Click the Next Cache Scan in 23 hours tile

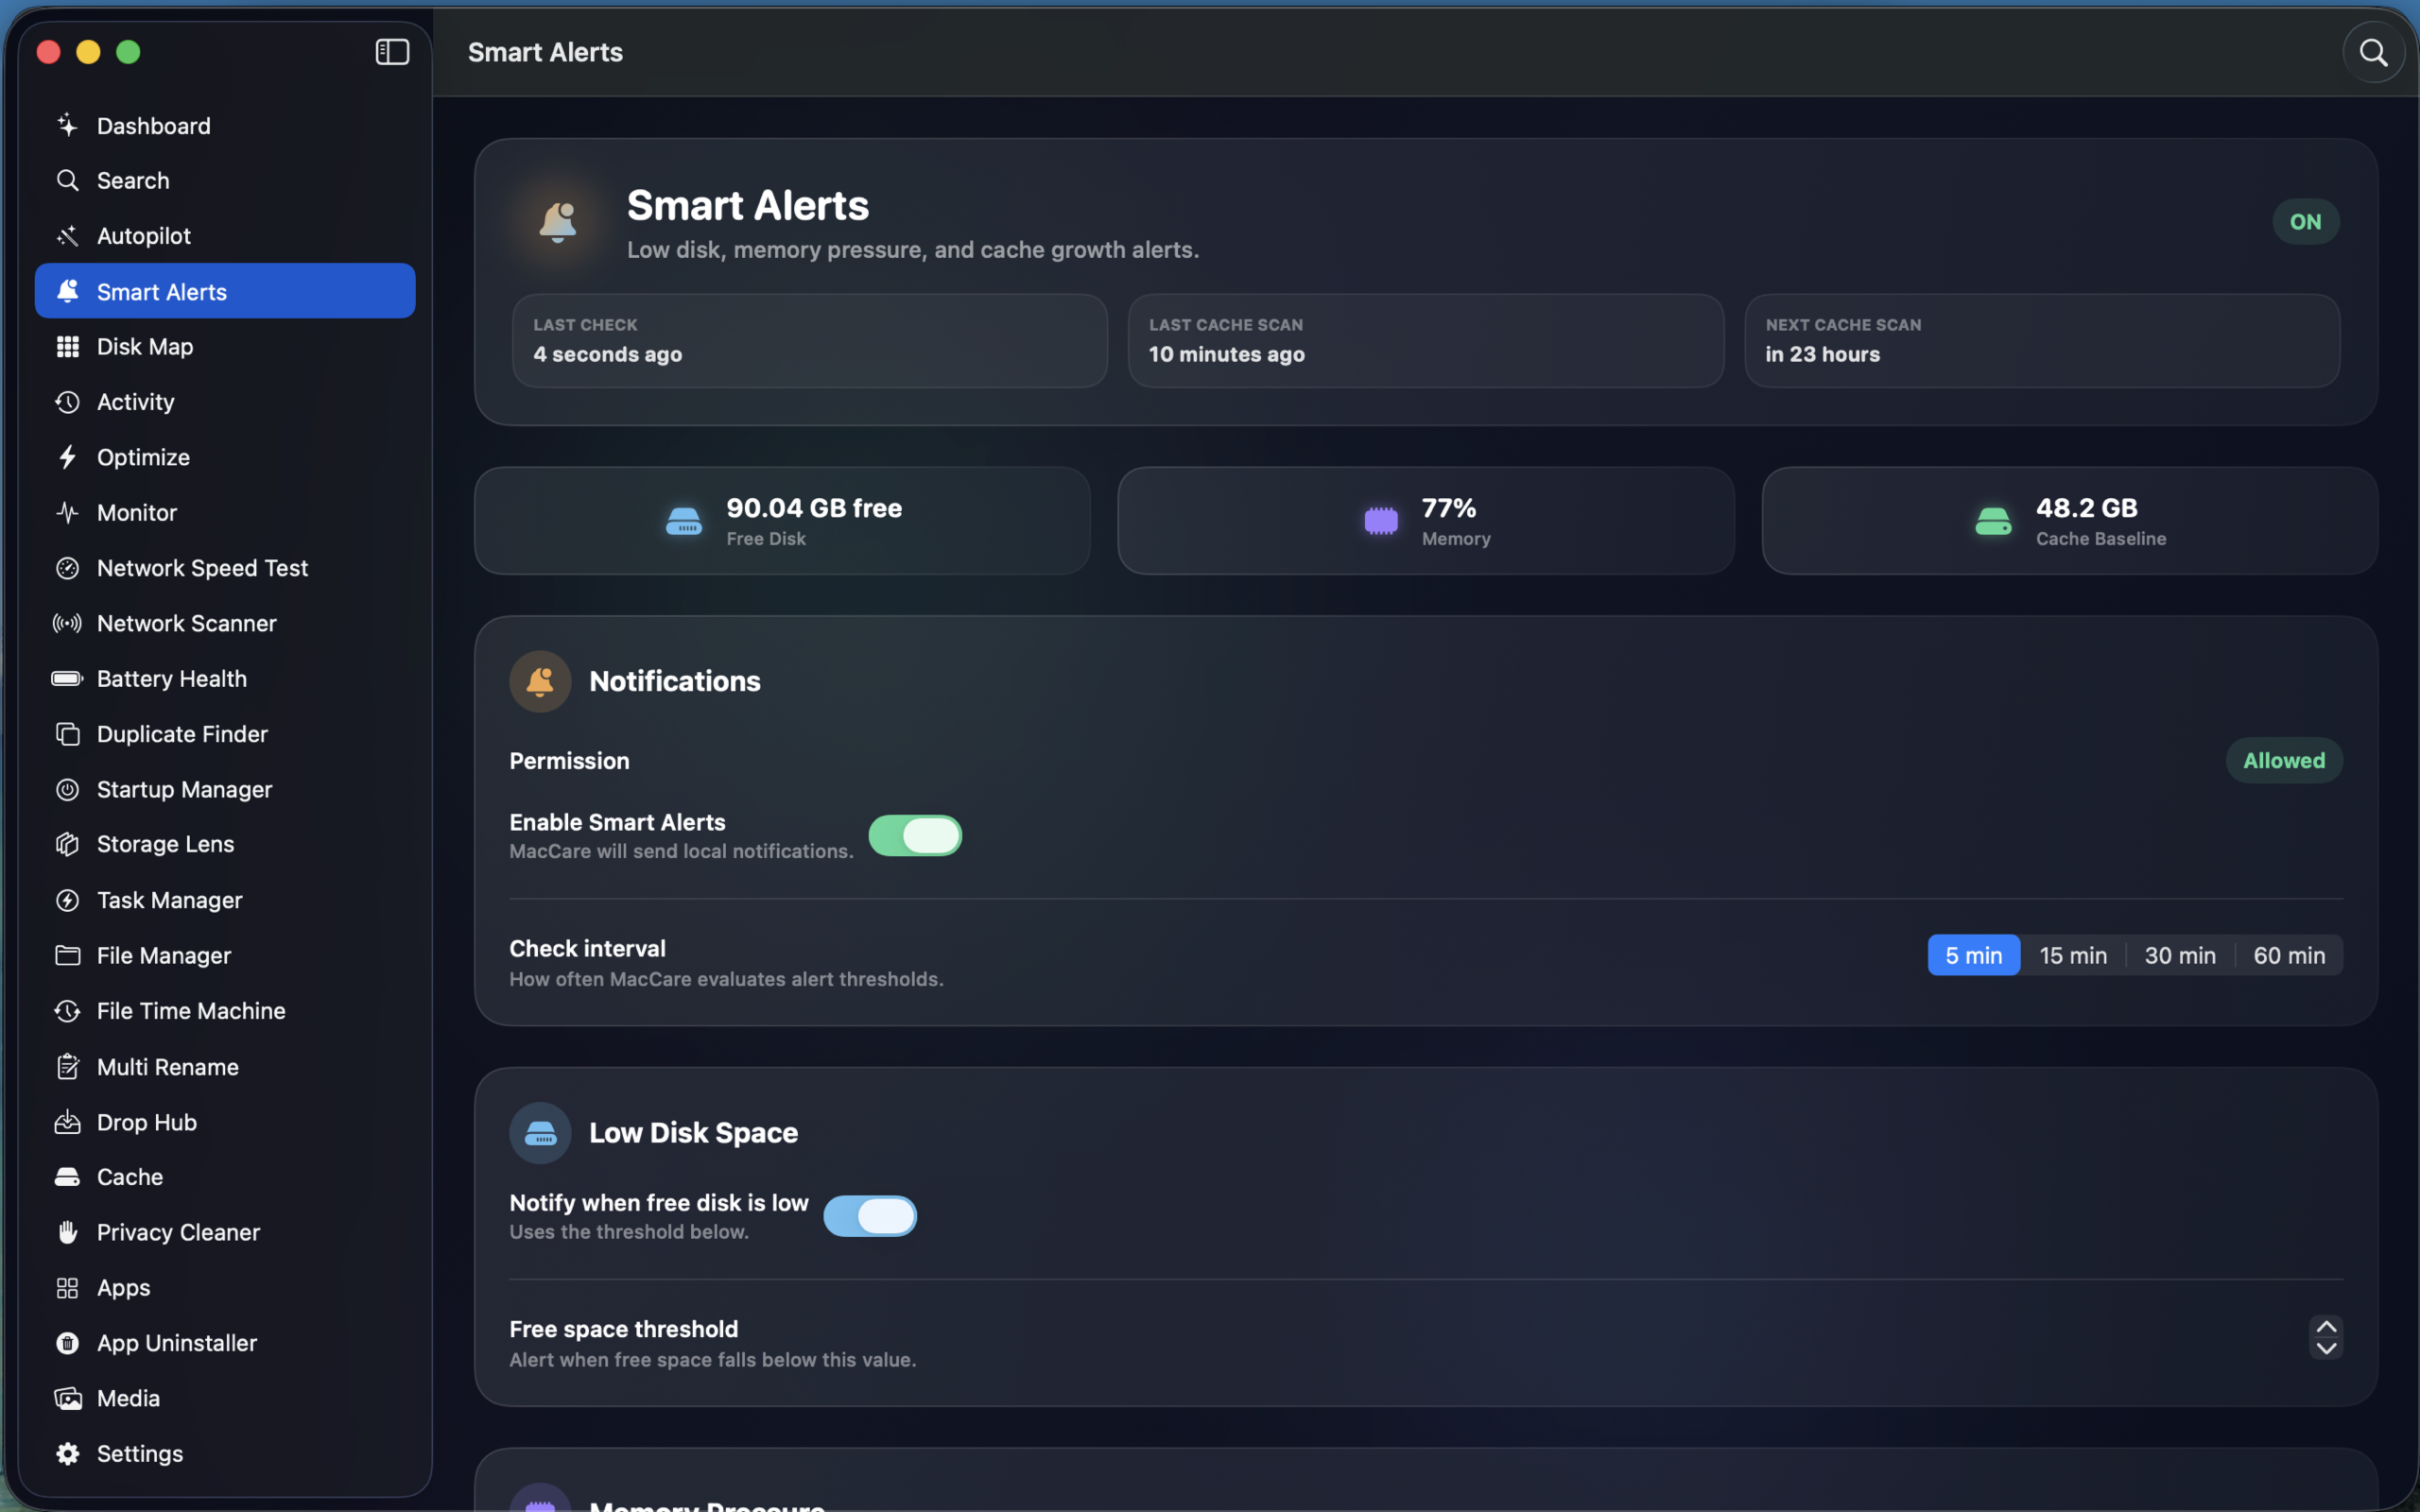2041,340
